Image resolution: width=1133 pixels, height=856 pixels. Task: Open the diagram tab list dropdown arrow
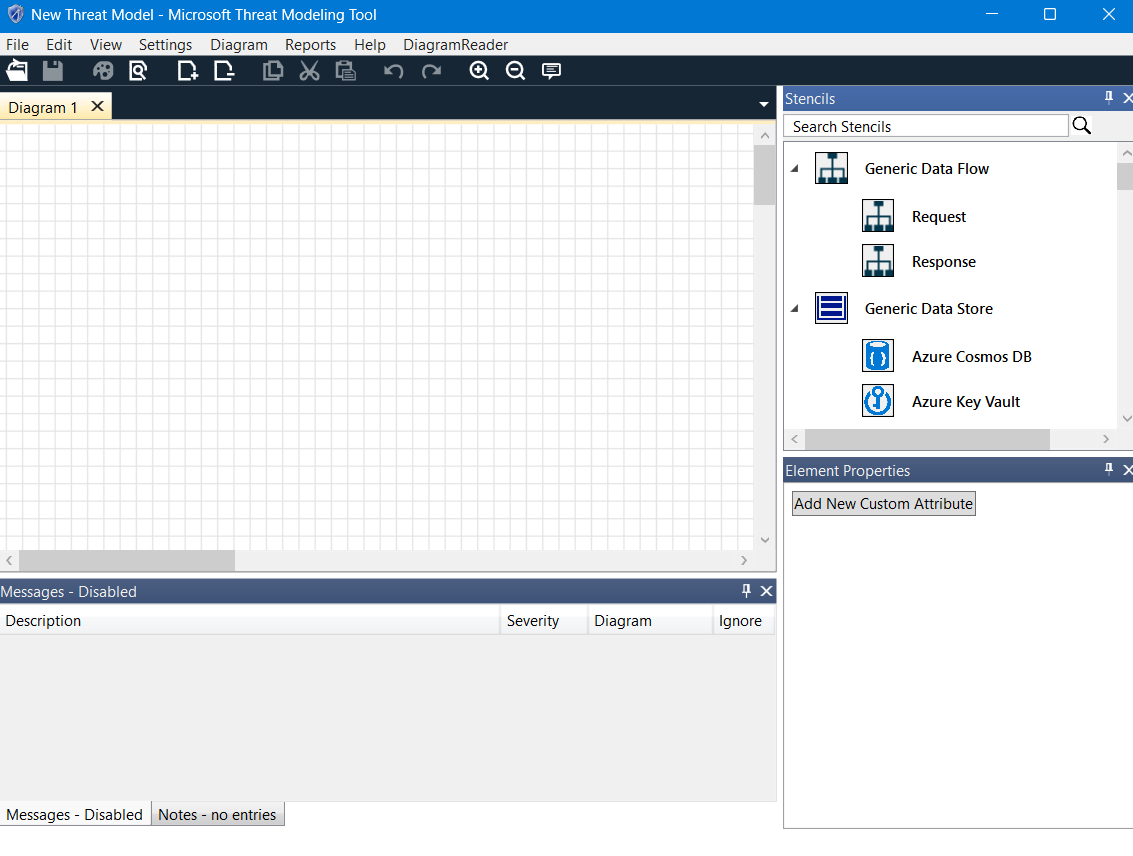[x=764, y=104]
